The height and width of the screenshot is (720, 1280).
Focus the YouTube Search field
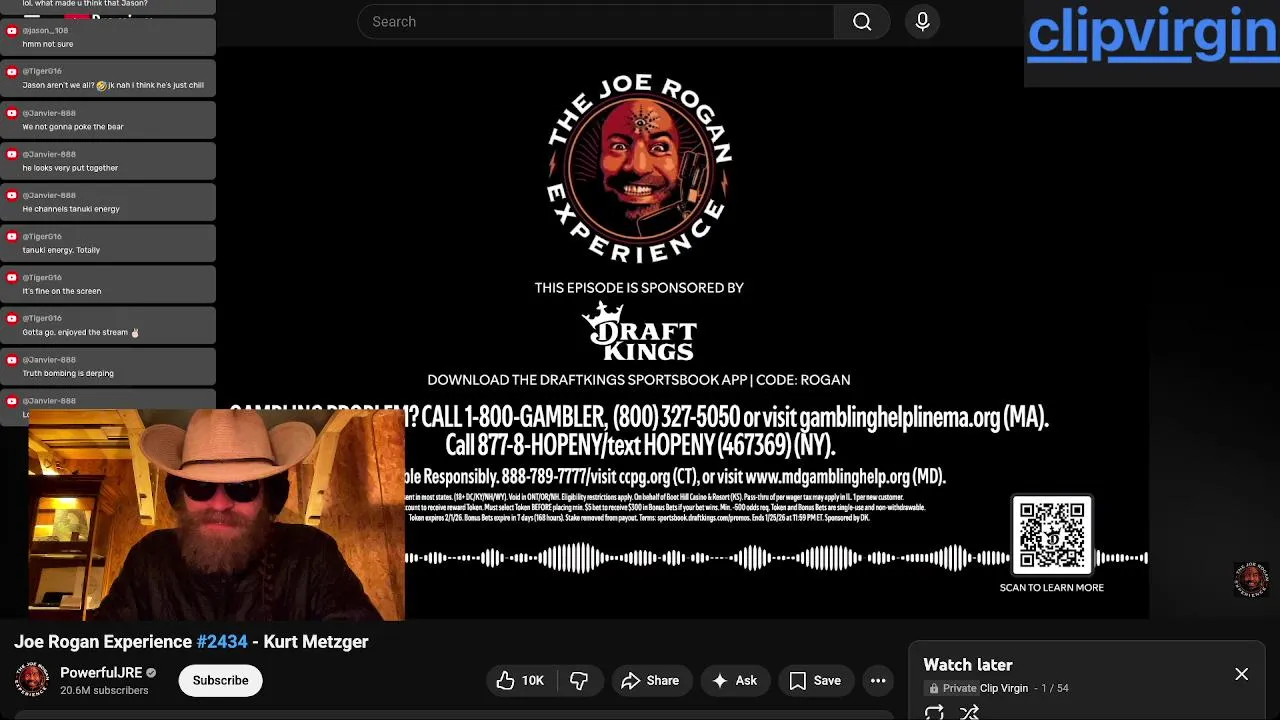[x=596, y=21]
